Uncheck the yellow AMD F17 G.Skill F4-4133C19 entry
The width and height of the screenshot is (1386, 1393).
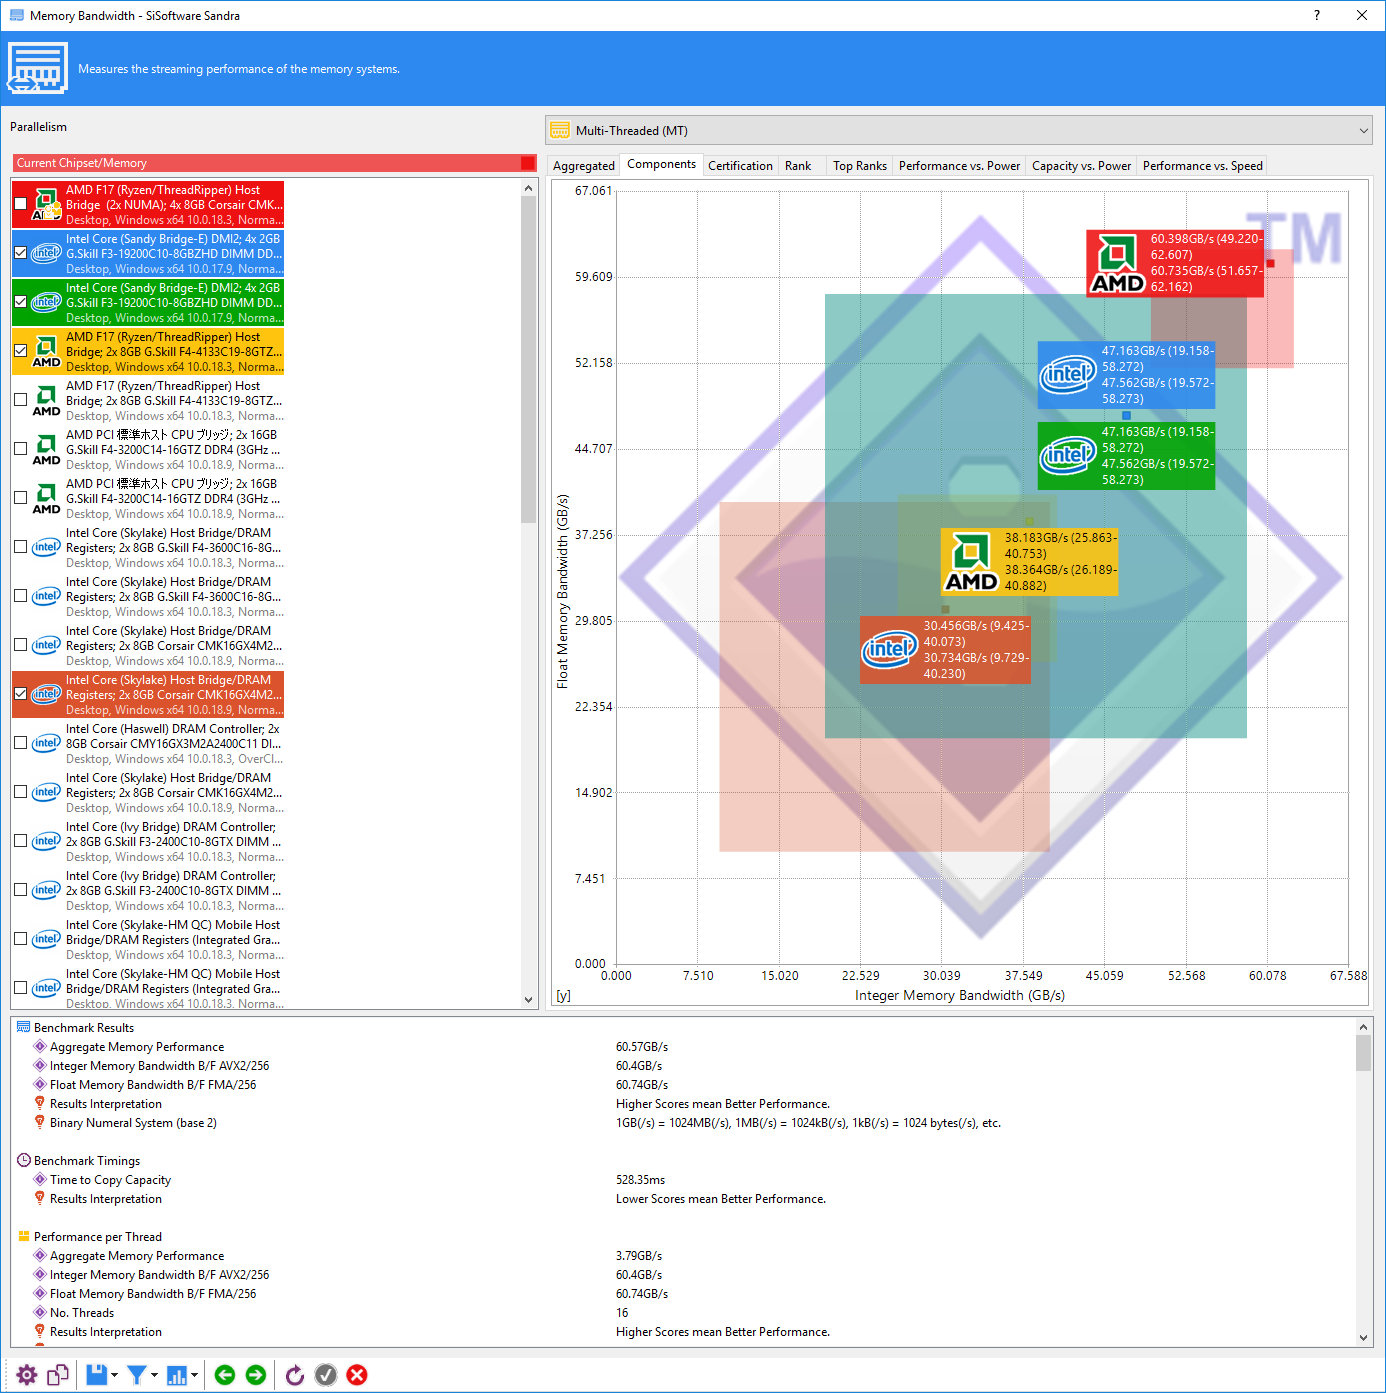click(x=20, y=351)
